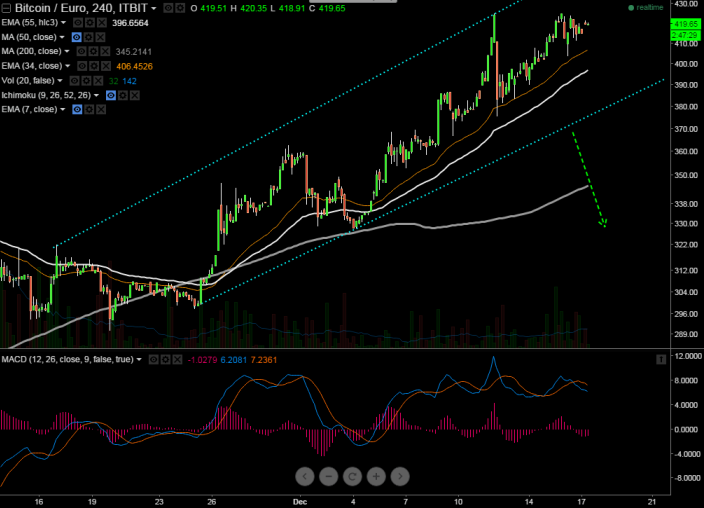Remove the MA (50, close) indicator
This screenshot has width=704, height=508.
[x=101, y=37]
